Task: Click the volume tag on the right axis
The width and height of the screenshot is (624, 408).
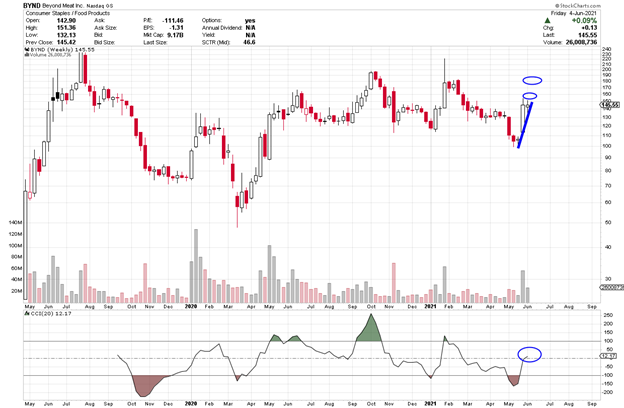Action: tap(611, 287)
